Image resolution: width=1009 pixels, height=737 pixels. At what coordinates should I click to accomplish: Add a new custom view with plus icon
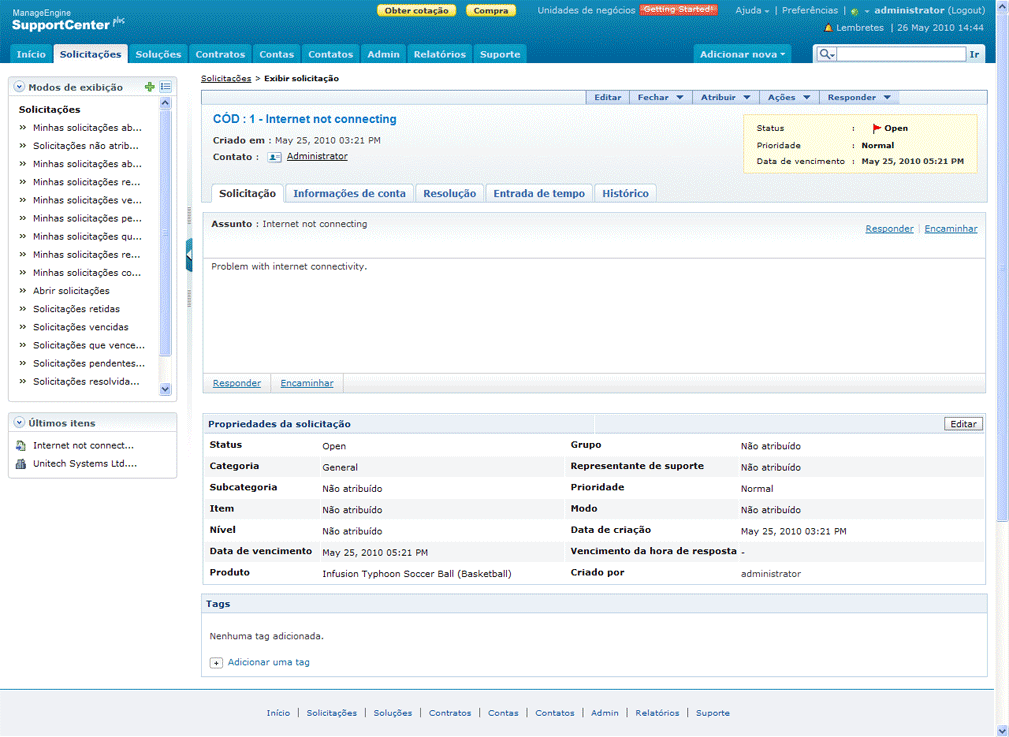coord(149,87)
